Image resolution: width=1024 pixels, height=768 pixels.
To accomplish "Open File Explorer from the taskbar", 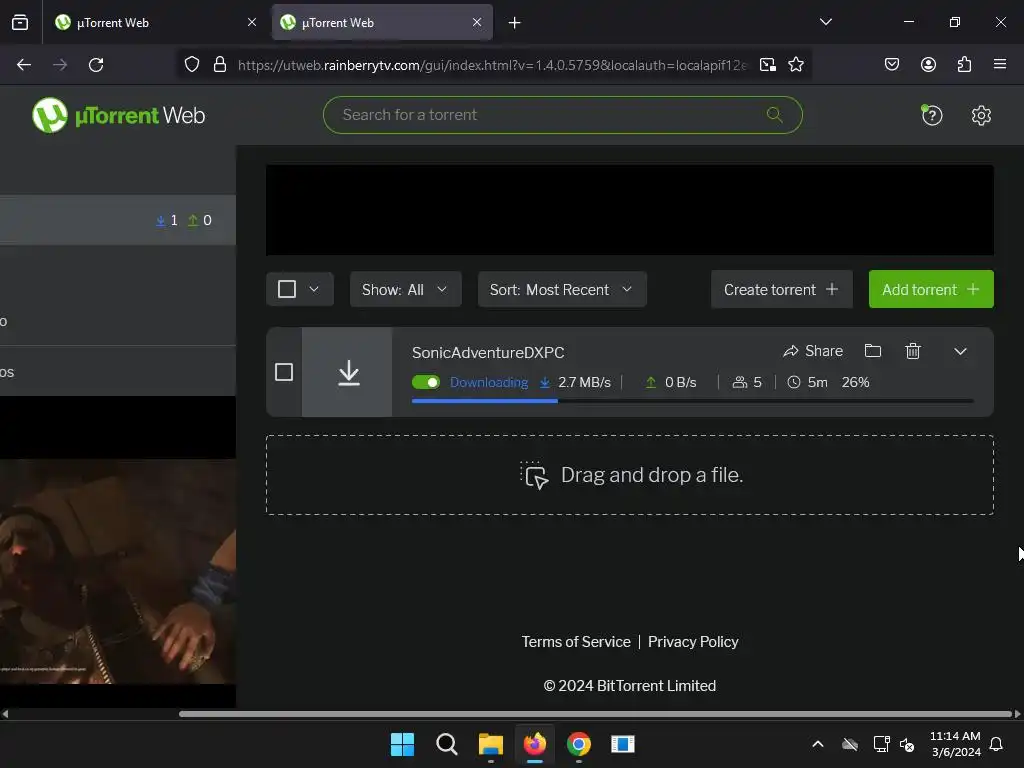I will (x=490, y=744).
